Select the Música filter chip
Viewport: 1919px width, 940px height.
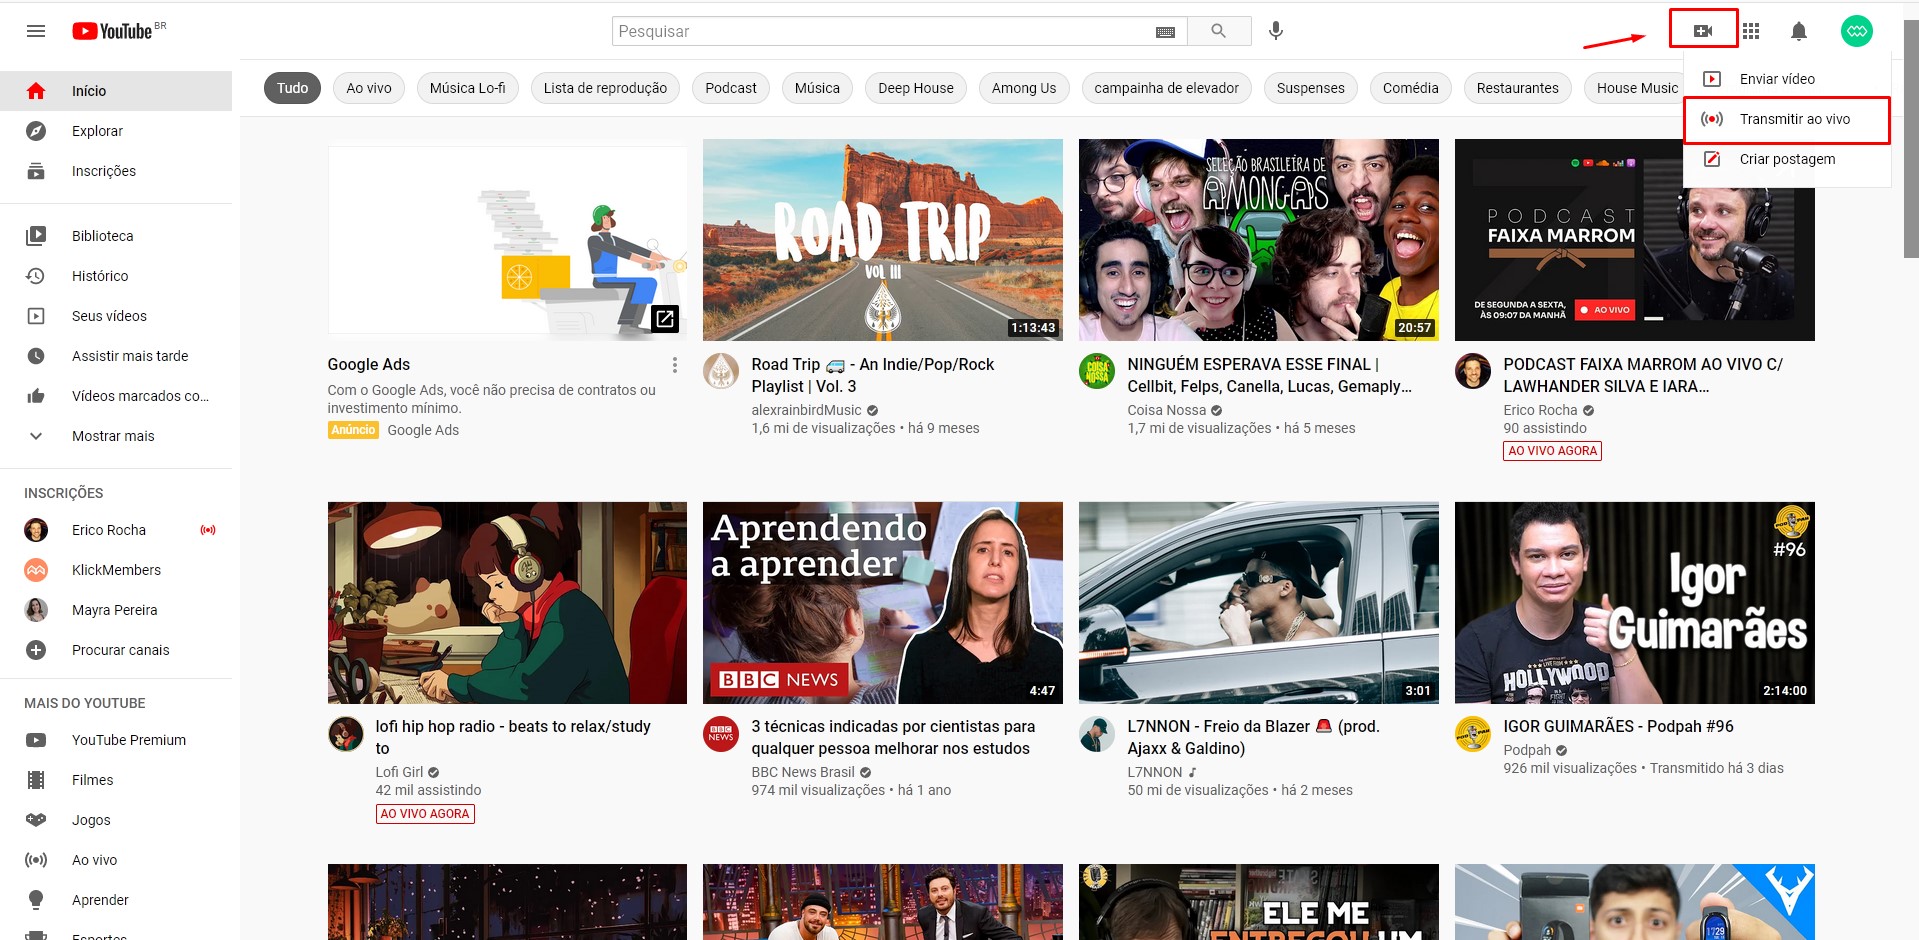pos(817,88)
